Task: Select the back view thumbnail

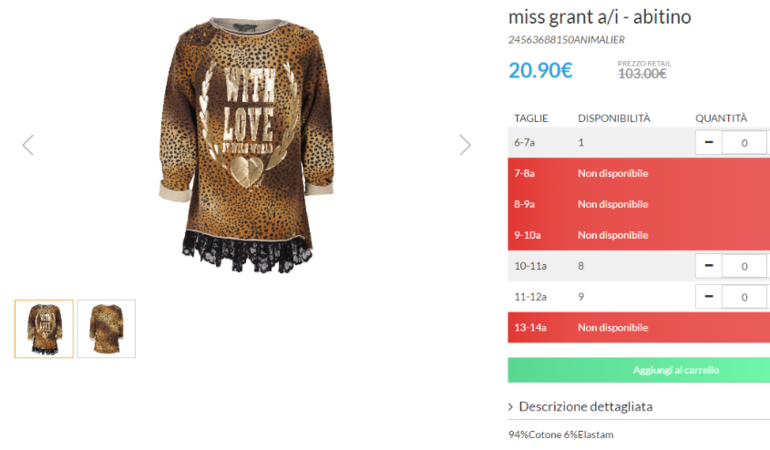Action: 106,329
